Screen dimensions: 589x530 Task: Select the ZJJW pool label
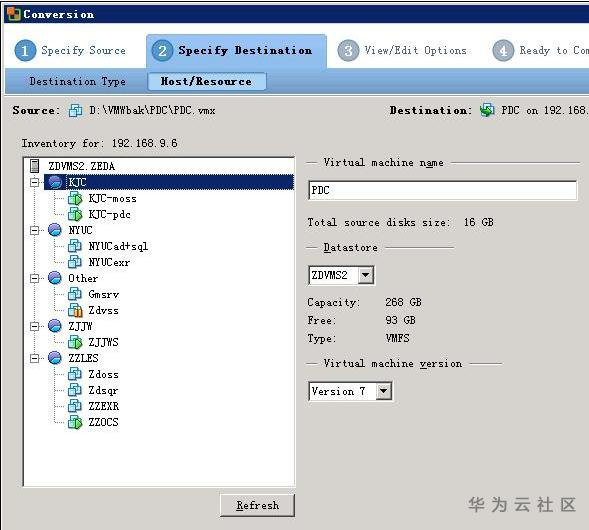[x=80, y=326]
